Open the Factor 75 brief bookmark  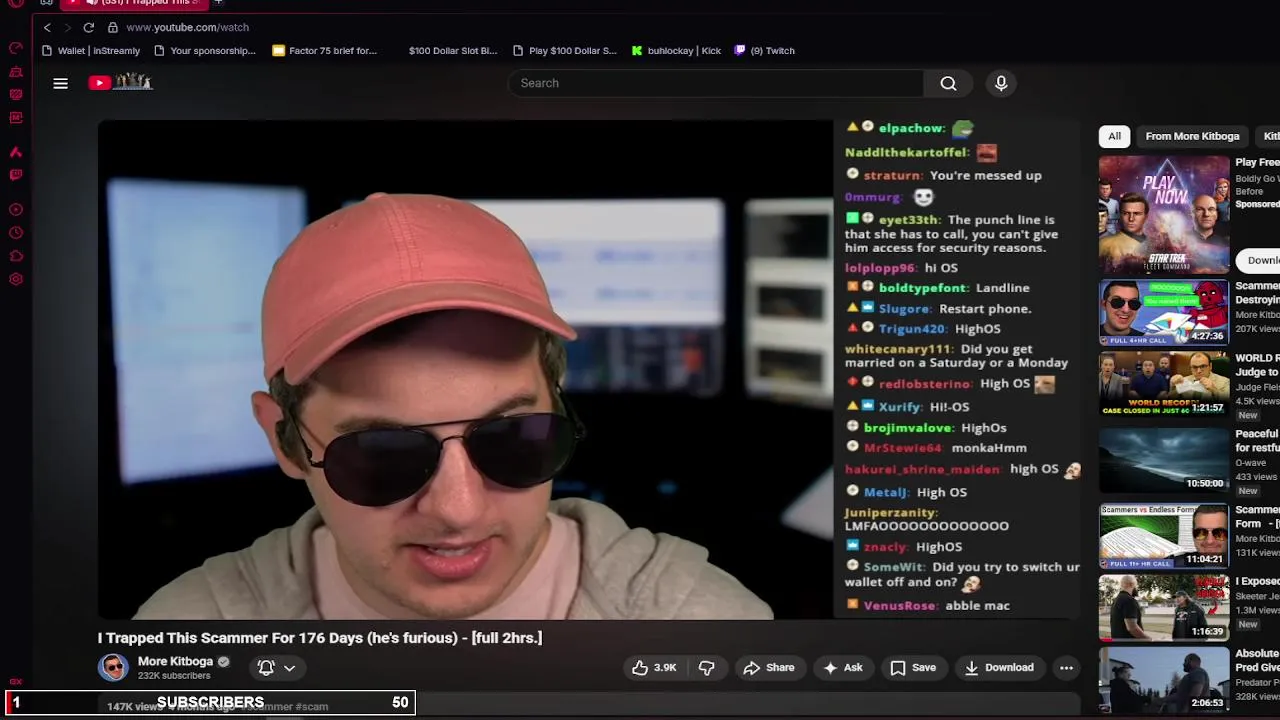point(324,51)
